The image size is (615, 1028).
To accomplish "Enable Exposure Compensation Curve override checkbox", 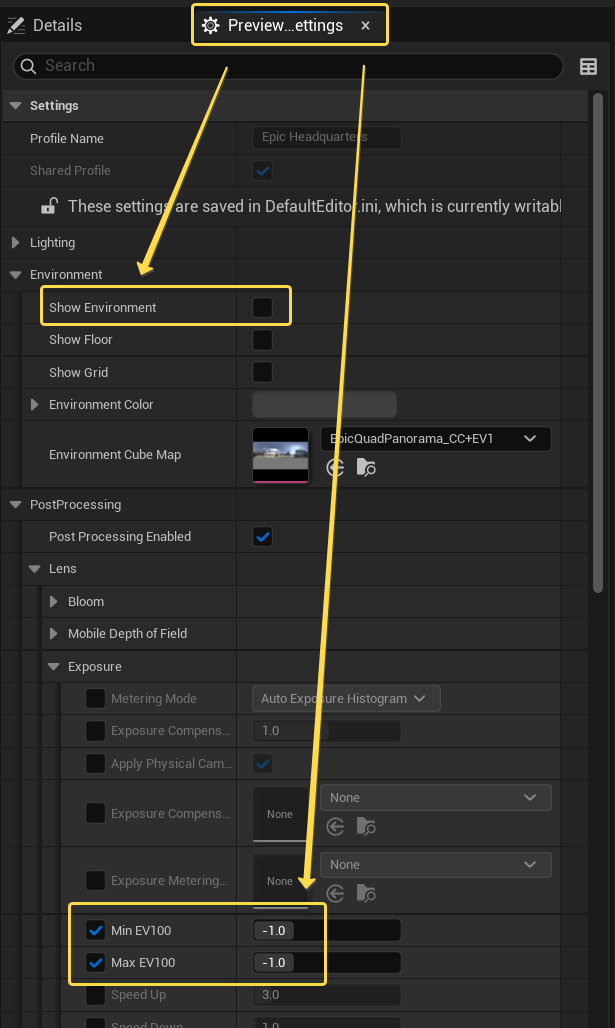I will coord(95,813).
